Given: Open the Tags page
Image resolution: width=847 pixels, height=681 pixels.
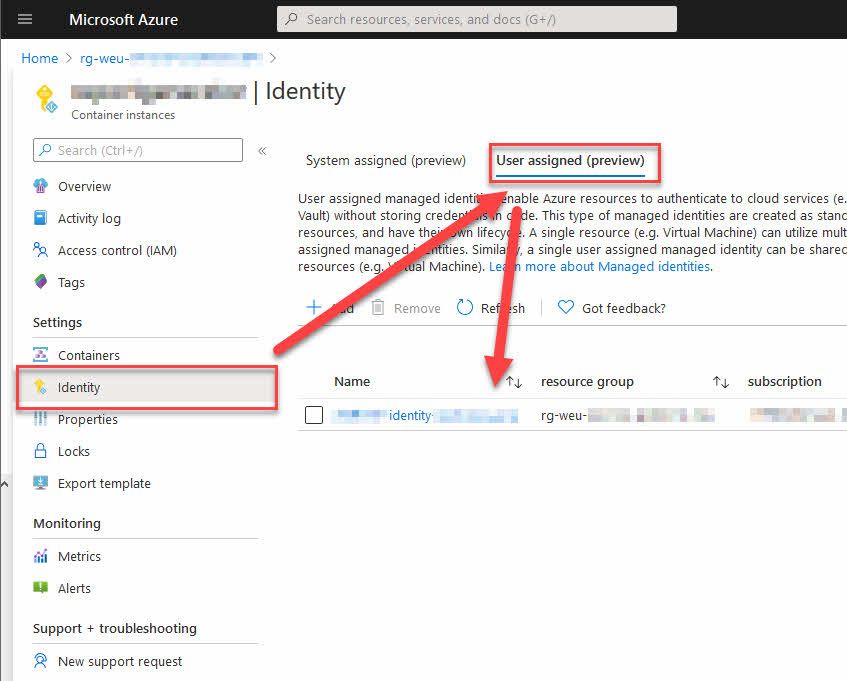Looking at the screenshot, I should pyautogui.click(x=70, y=282).
